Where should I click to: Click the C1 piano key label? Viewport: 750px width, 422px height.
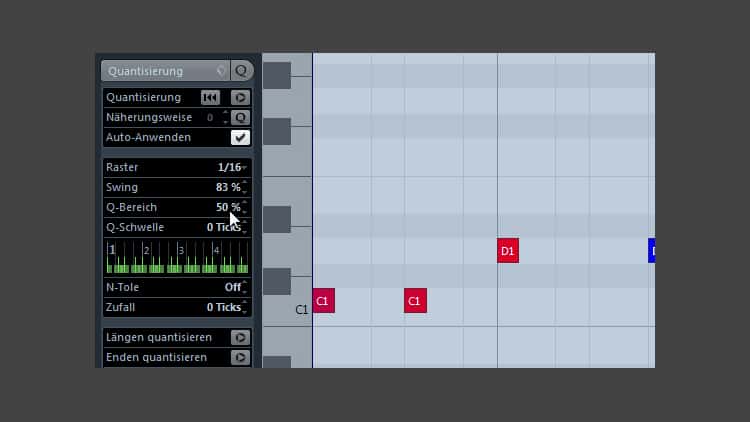(301, 310)
